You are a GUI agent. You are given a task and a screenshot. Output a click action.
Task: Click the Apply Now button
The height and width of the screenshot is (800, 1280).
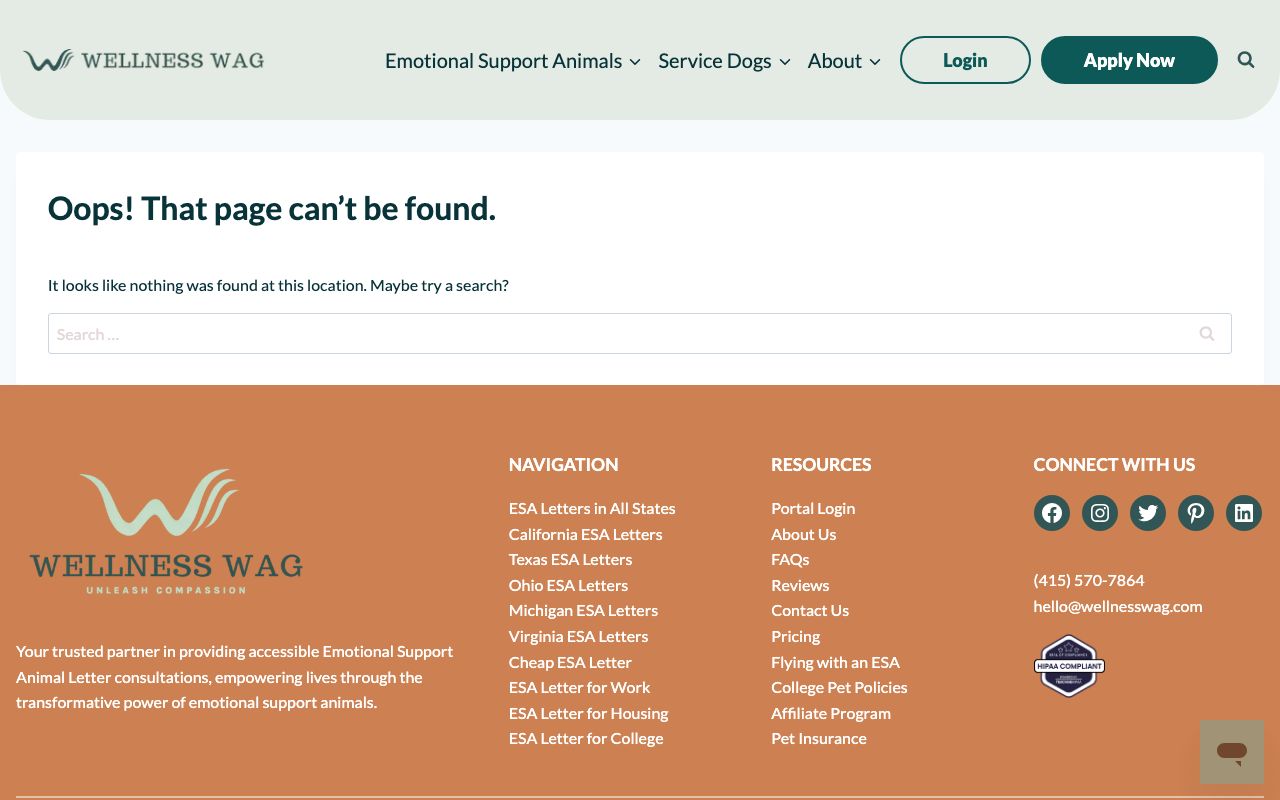point(1128,60)
